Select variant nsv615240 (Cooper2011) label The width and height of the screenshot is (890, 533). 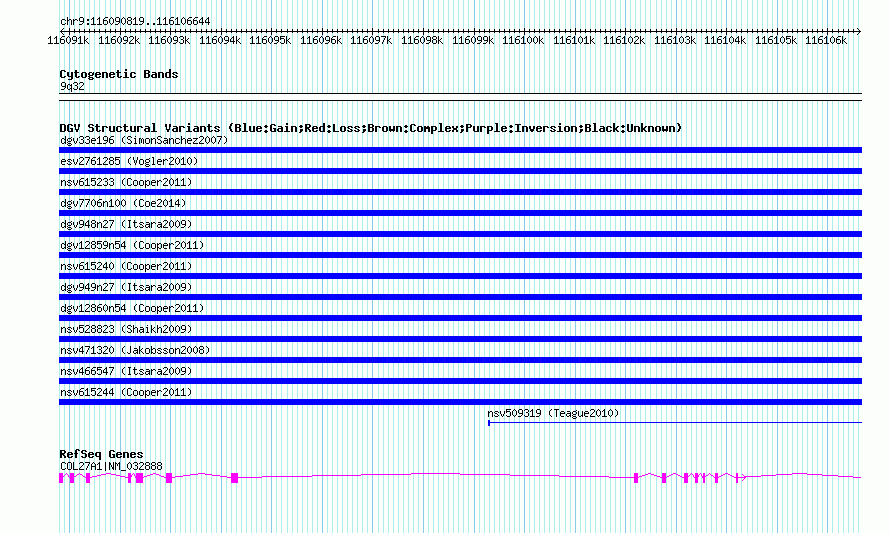pyautogui.click(x=126, y=266)
